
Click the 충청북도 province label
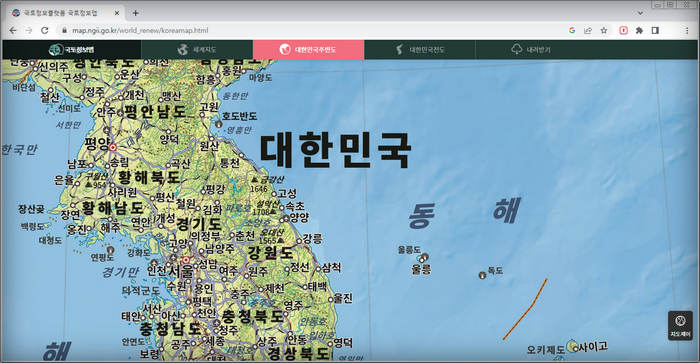[x=253, y=317]
